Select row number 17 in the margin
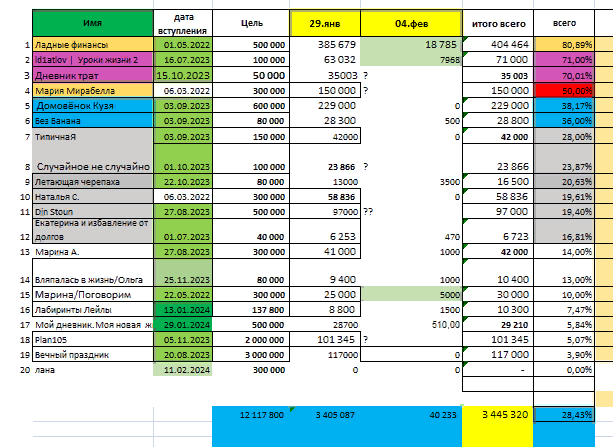The image size is (613, 447). [25, 325]
